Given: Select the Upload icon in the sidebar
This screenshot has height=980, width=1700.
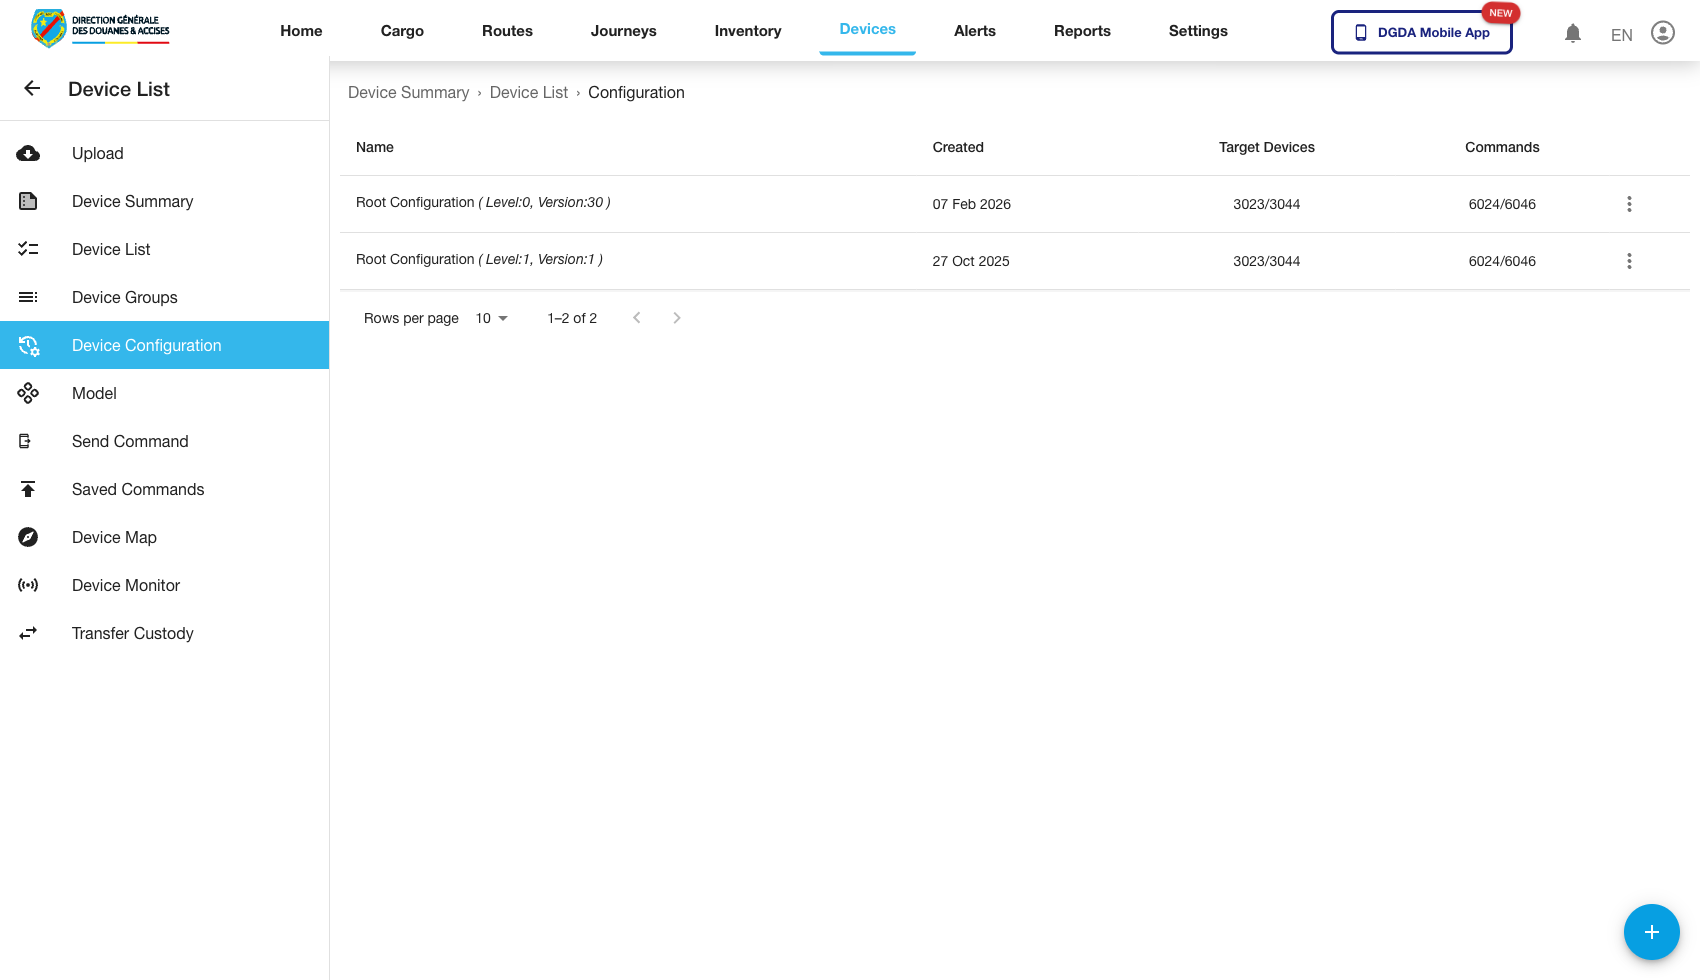Looking at the screenshot, I should click(28, 153).
